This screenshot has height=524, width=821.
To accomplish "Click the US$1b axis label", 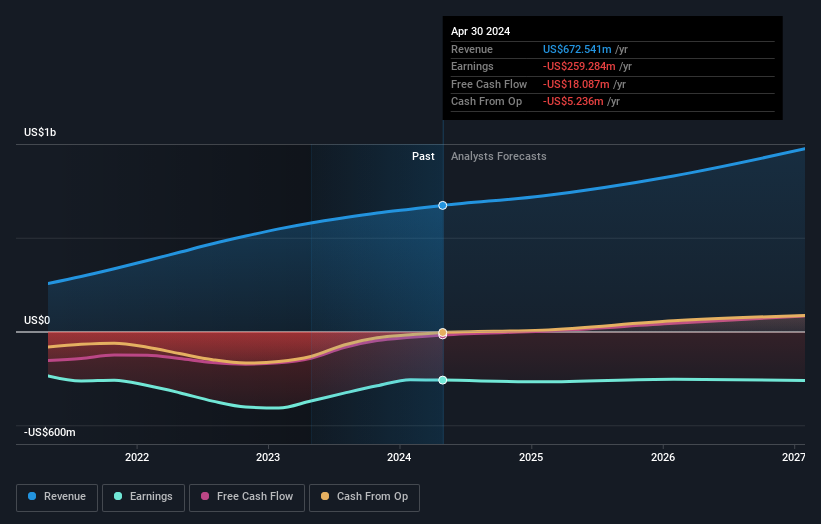I will (40, 132).
